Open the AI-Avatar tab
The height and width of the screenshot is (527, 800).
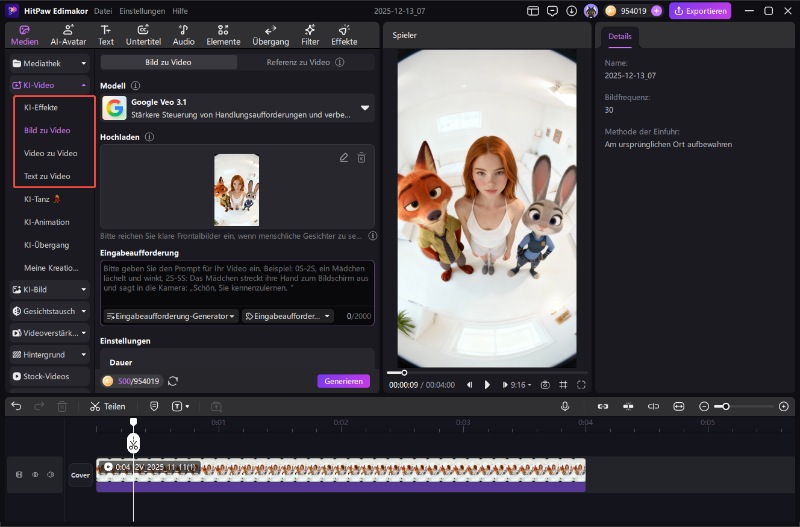[x=68, y=36]
